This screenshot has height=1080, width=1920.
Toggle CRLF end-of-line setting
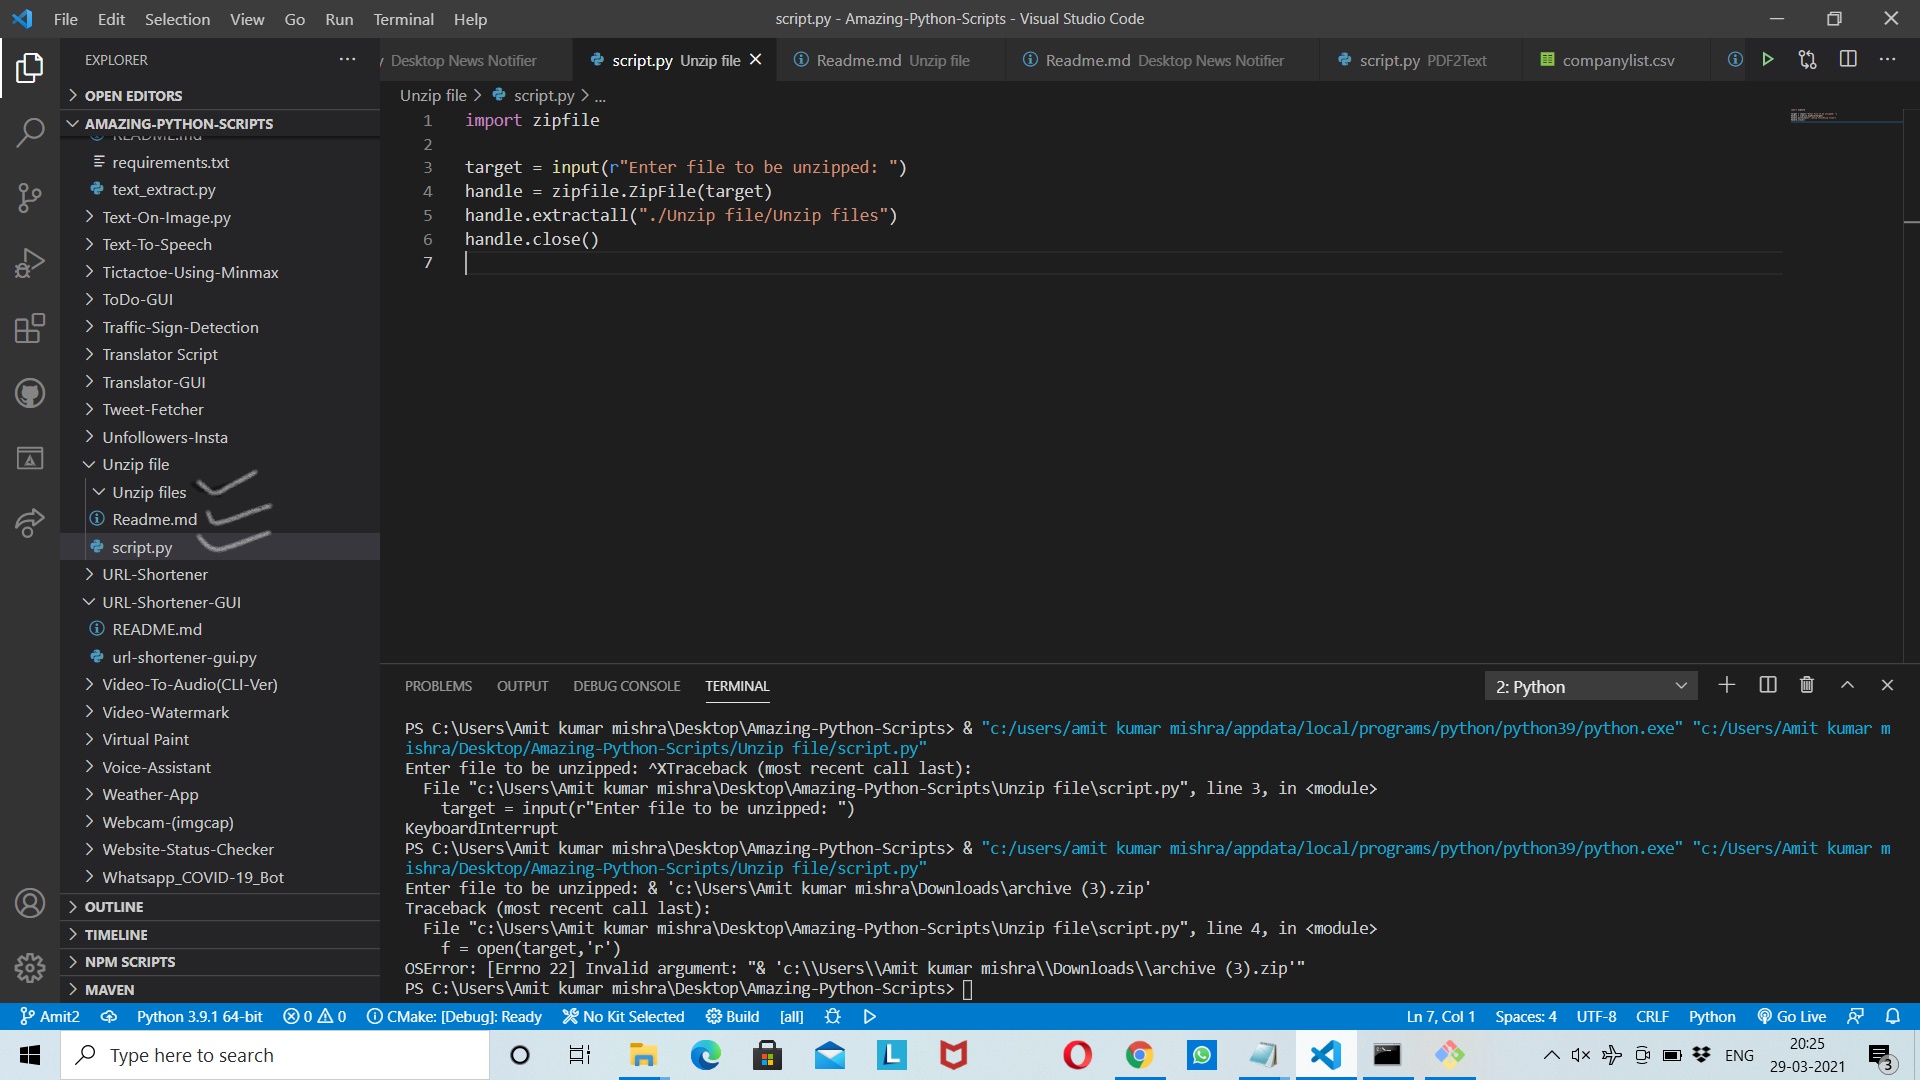tap(1652, 1016)
